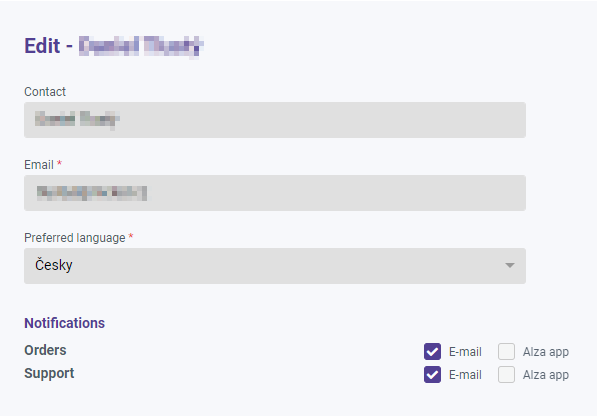Click the red asterisk beside Preferred language

coord(131,236)
